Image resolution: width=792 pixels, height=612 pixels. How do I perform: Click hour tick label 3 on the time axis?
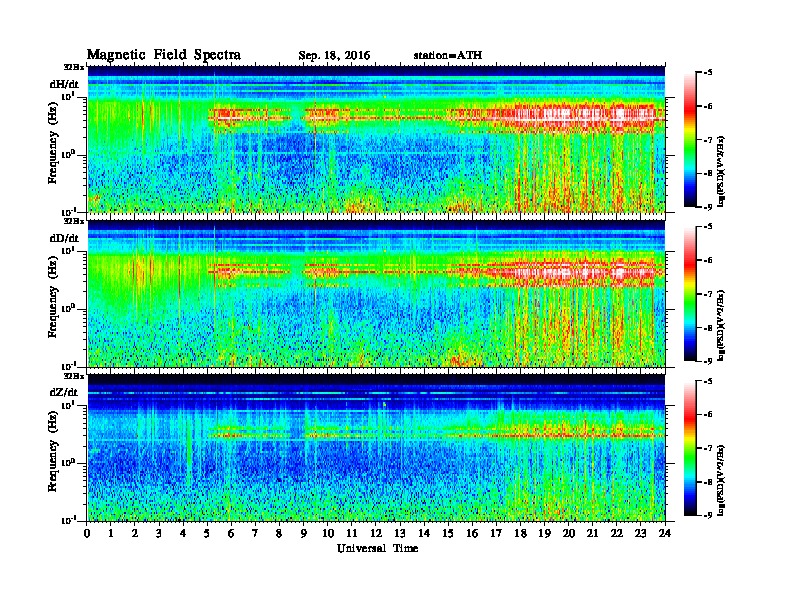[x=159, y=533]
